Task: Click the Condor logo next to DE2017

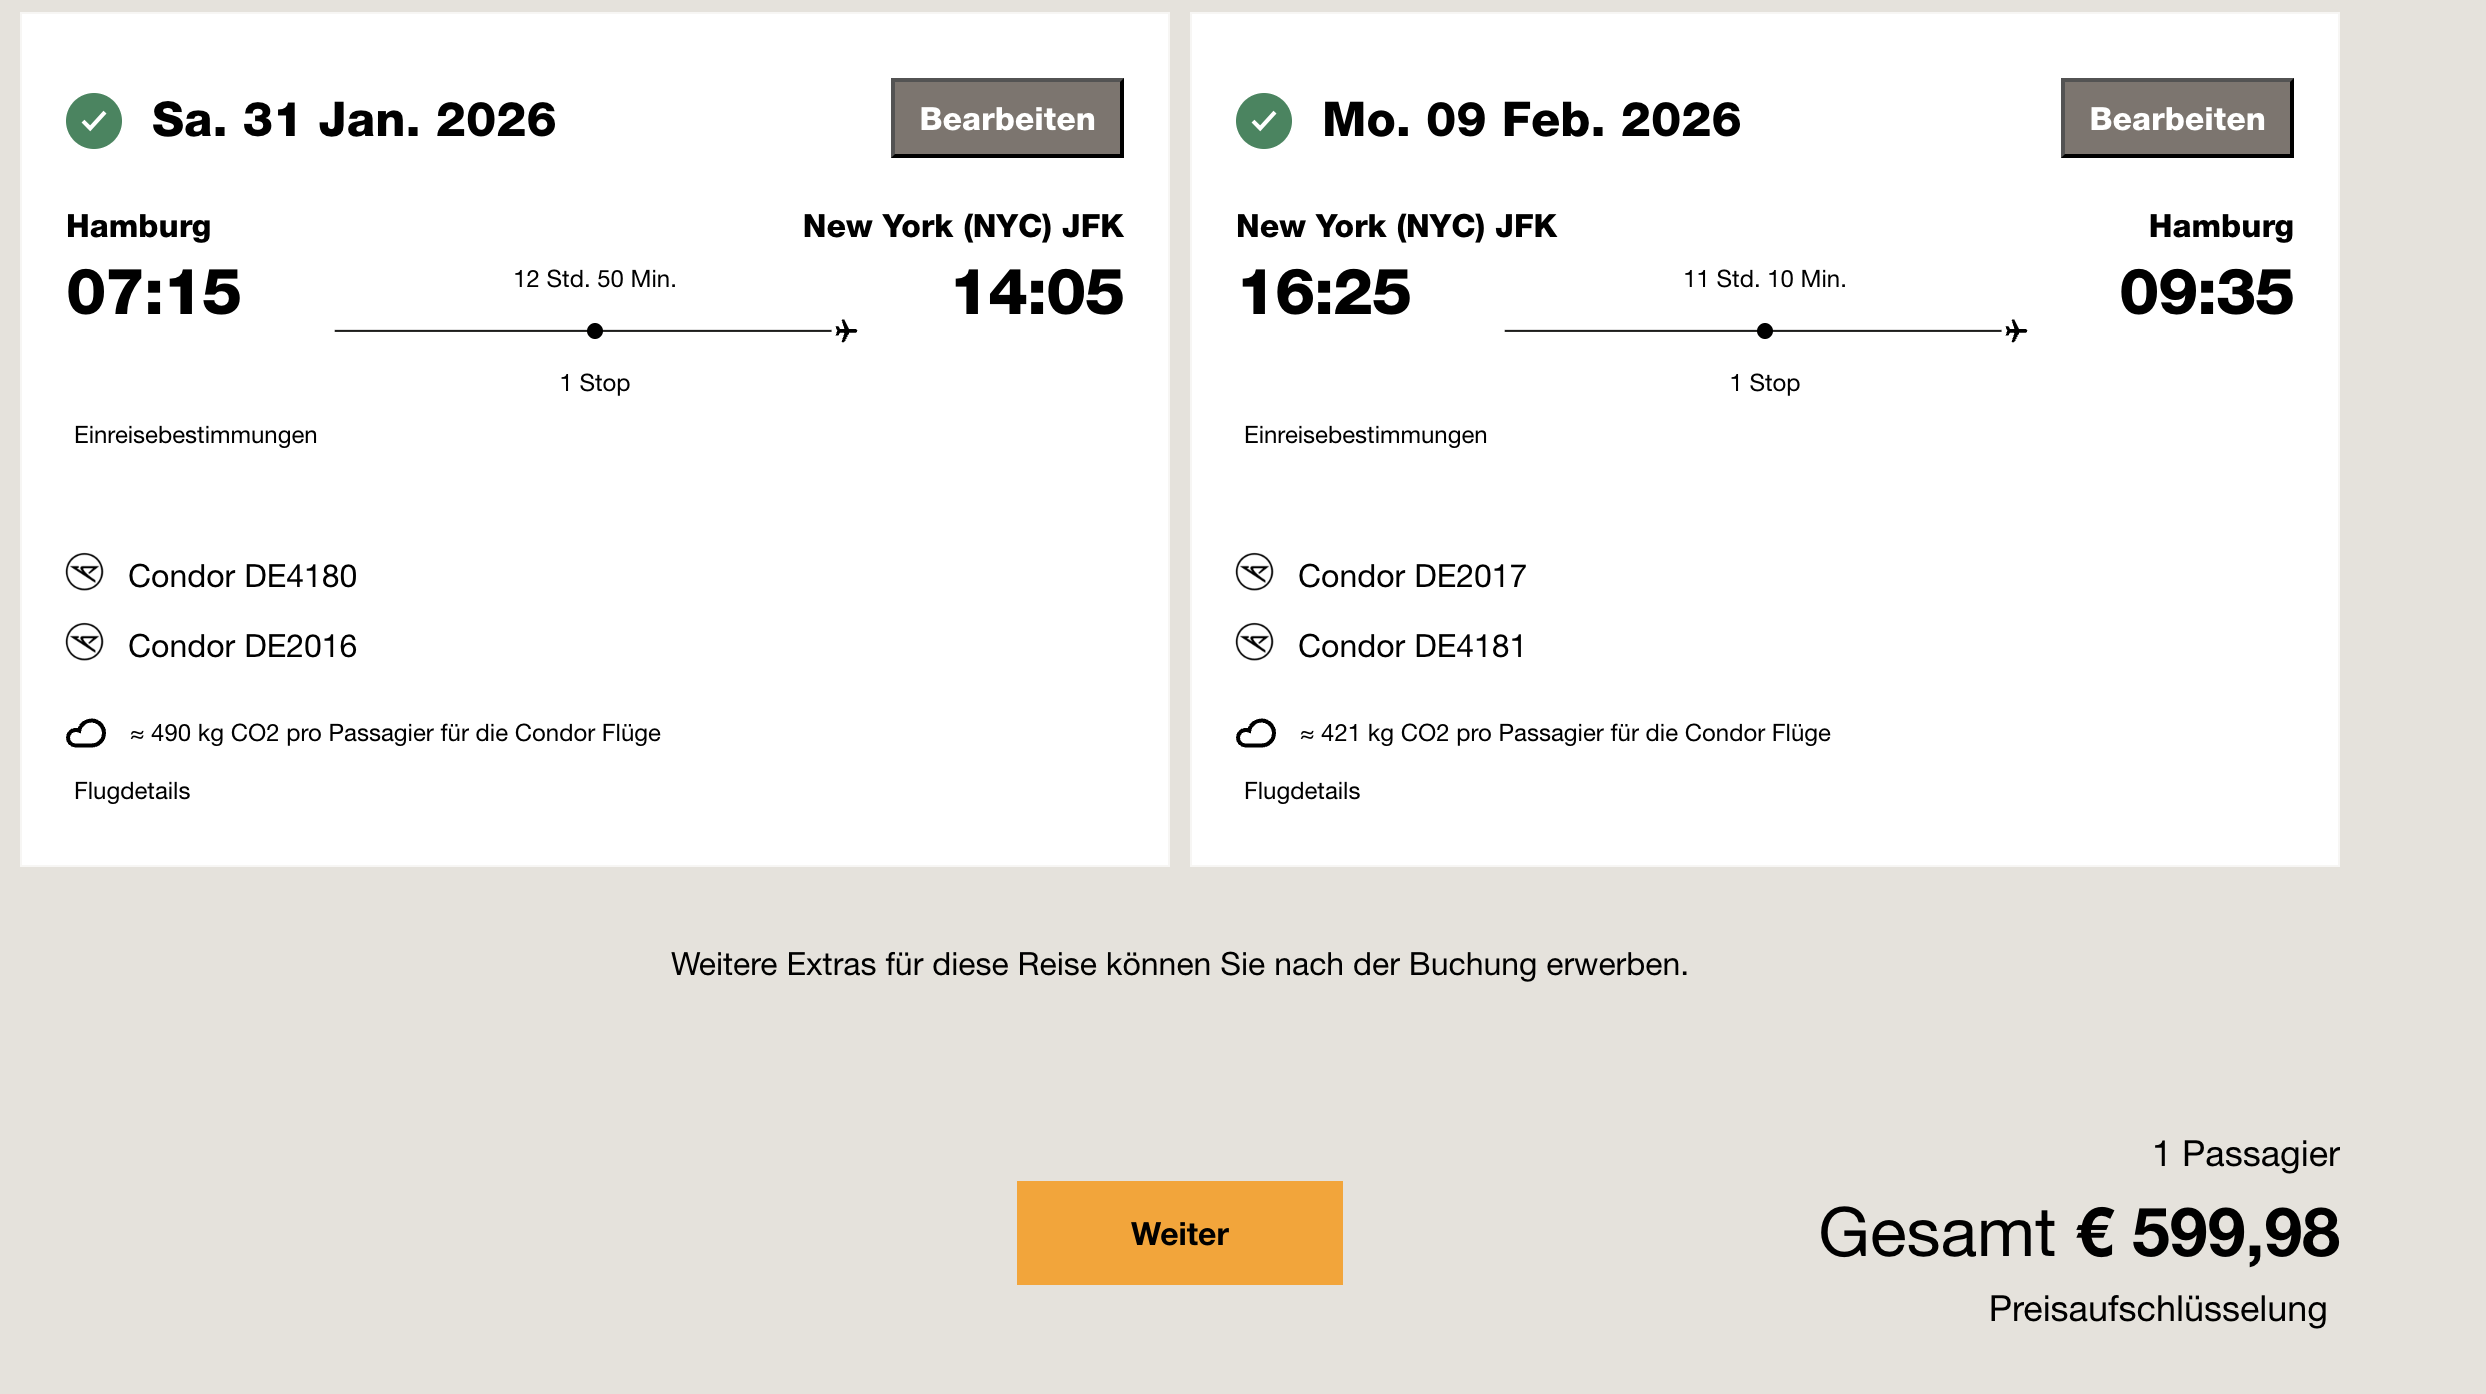Action: coord(1255,573)
